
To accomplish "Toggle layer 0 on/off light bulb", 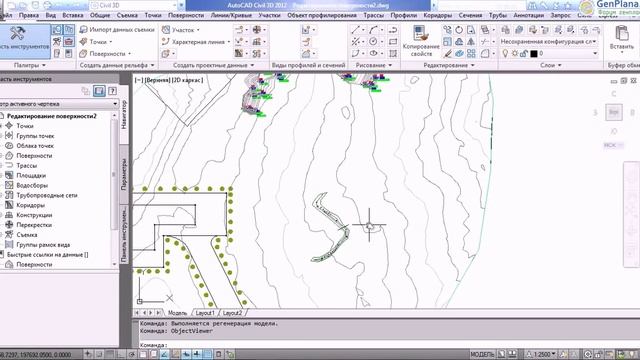I will (505, 53).
